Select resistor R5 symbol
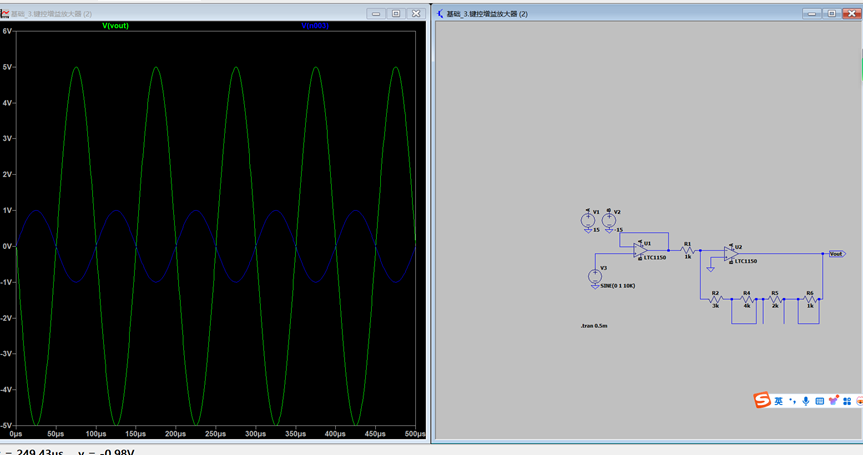Viewport: 863px width, 455px height. pos(775,299)
